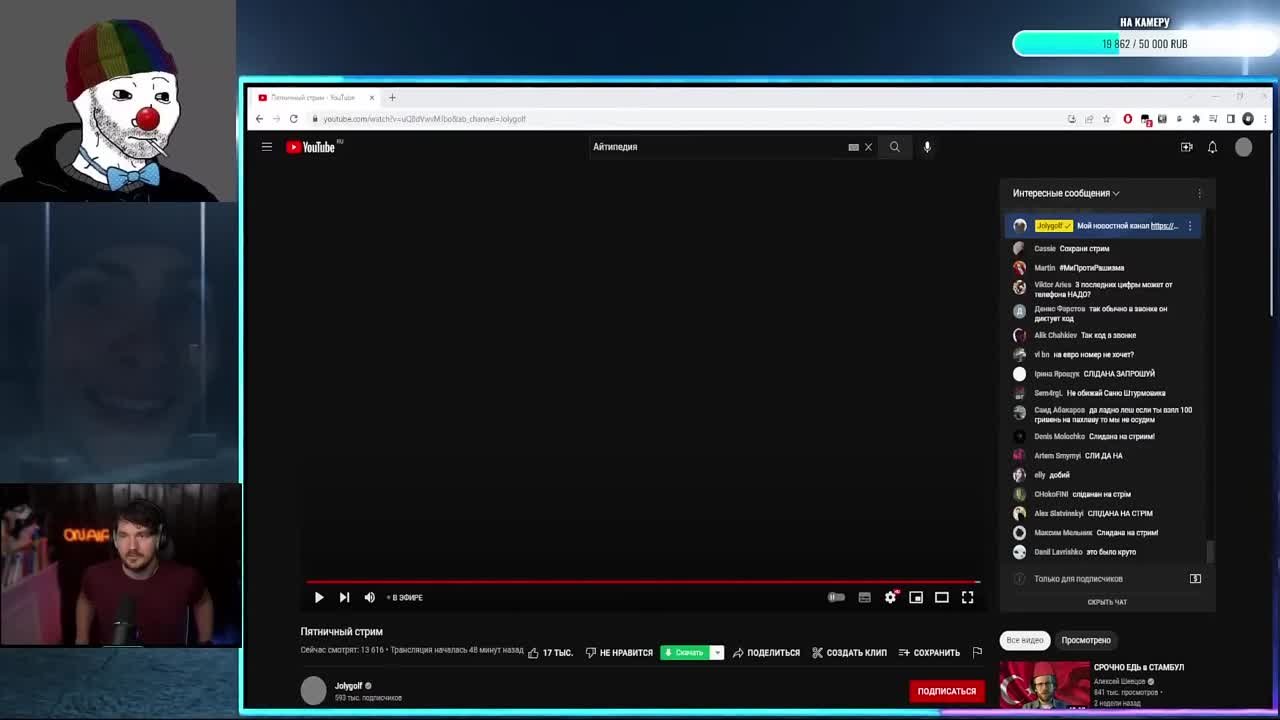The height and width of the screenshot is (720, 1280).
Task: Click the red Подписаться button
Action: coord(946,691)
